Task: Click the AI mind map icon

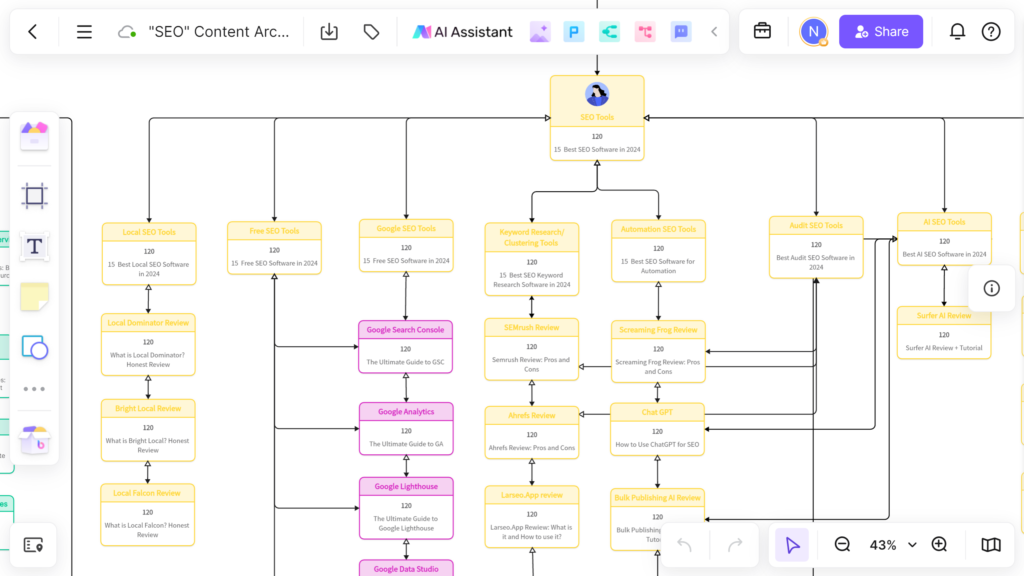Action: (x=609, y=32)
